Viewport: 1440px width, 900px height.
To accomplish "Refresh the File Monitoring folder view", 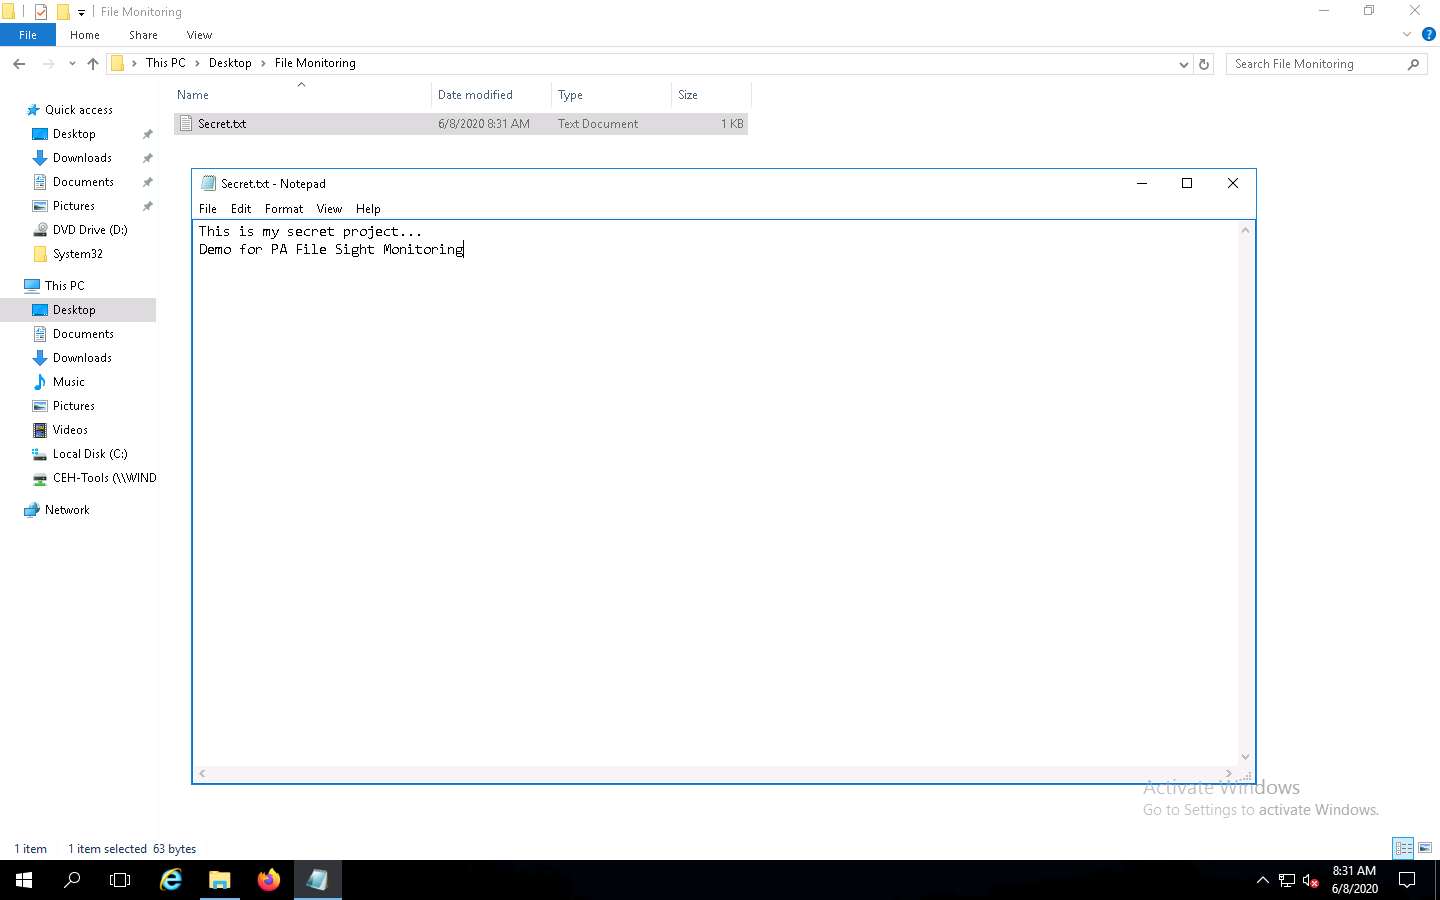I will 1204,63.
